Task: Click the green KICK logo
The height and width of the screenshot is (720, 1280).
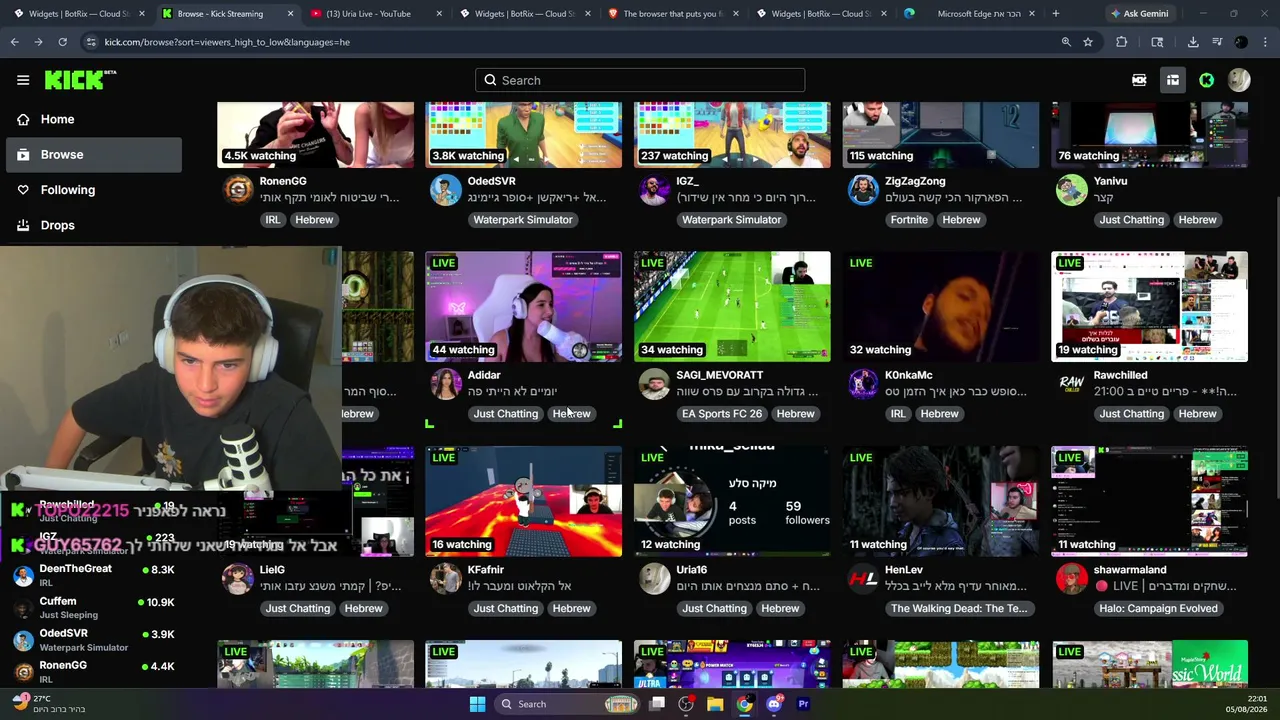Action: [80, 80]
